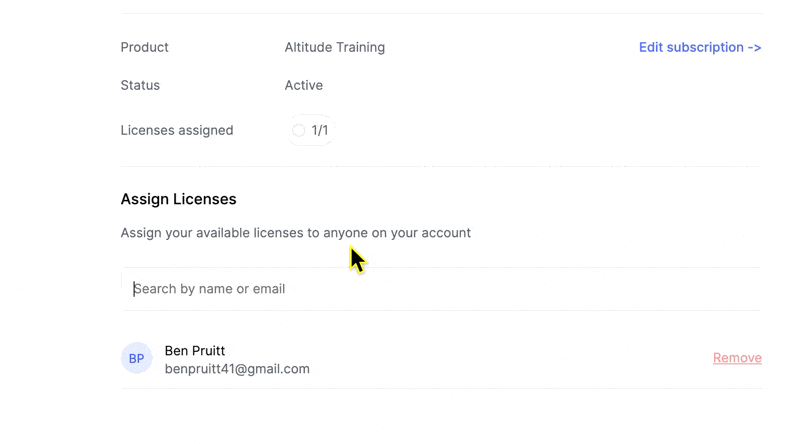800x444 pixels.
Task: Click the word account in the description
Action: coord(448,233)
